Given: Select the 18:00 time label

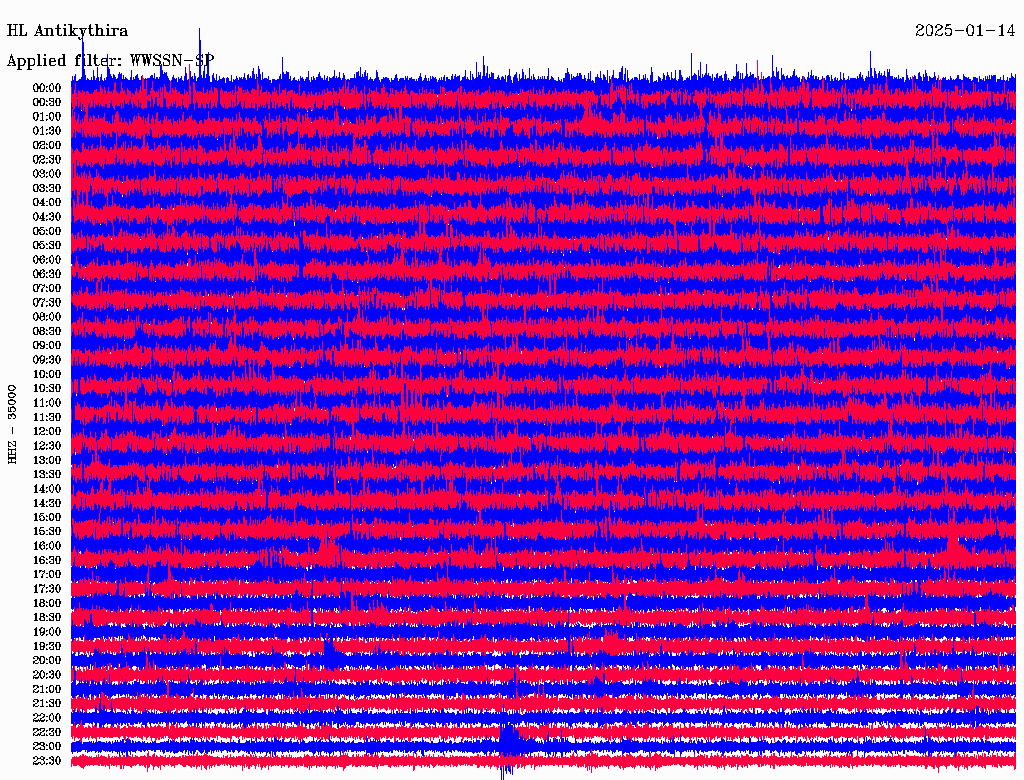Looking at the screenshot, I should point(47,604).
